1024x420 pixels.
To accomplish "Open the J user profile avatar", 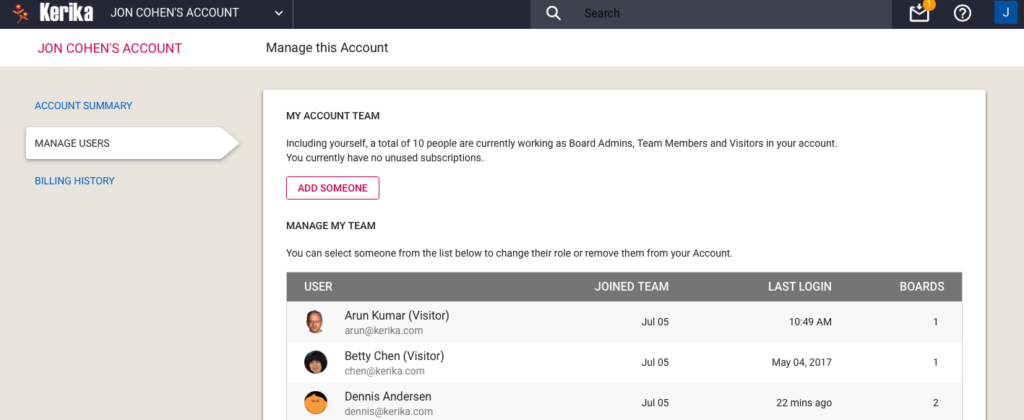I will 1006,13.
